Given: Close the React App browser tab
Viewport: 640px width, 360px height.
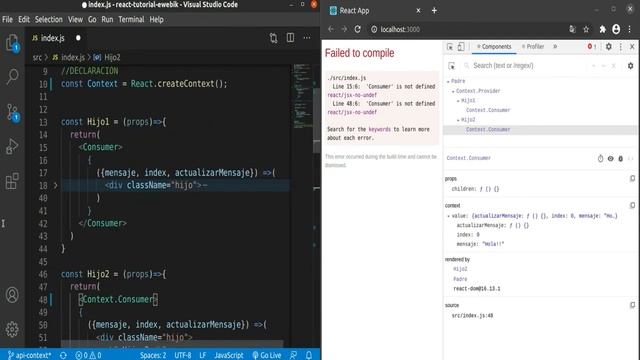Looking at the screenshot, I should click(418, 11).
